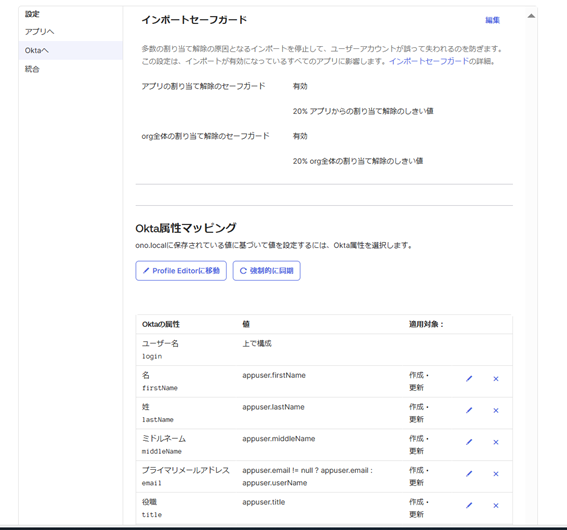Click the プライマリメールアドレス attribute label
Image resolution: width=567 pixels, height=530 pixels.
186,470
